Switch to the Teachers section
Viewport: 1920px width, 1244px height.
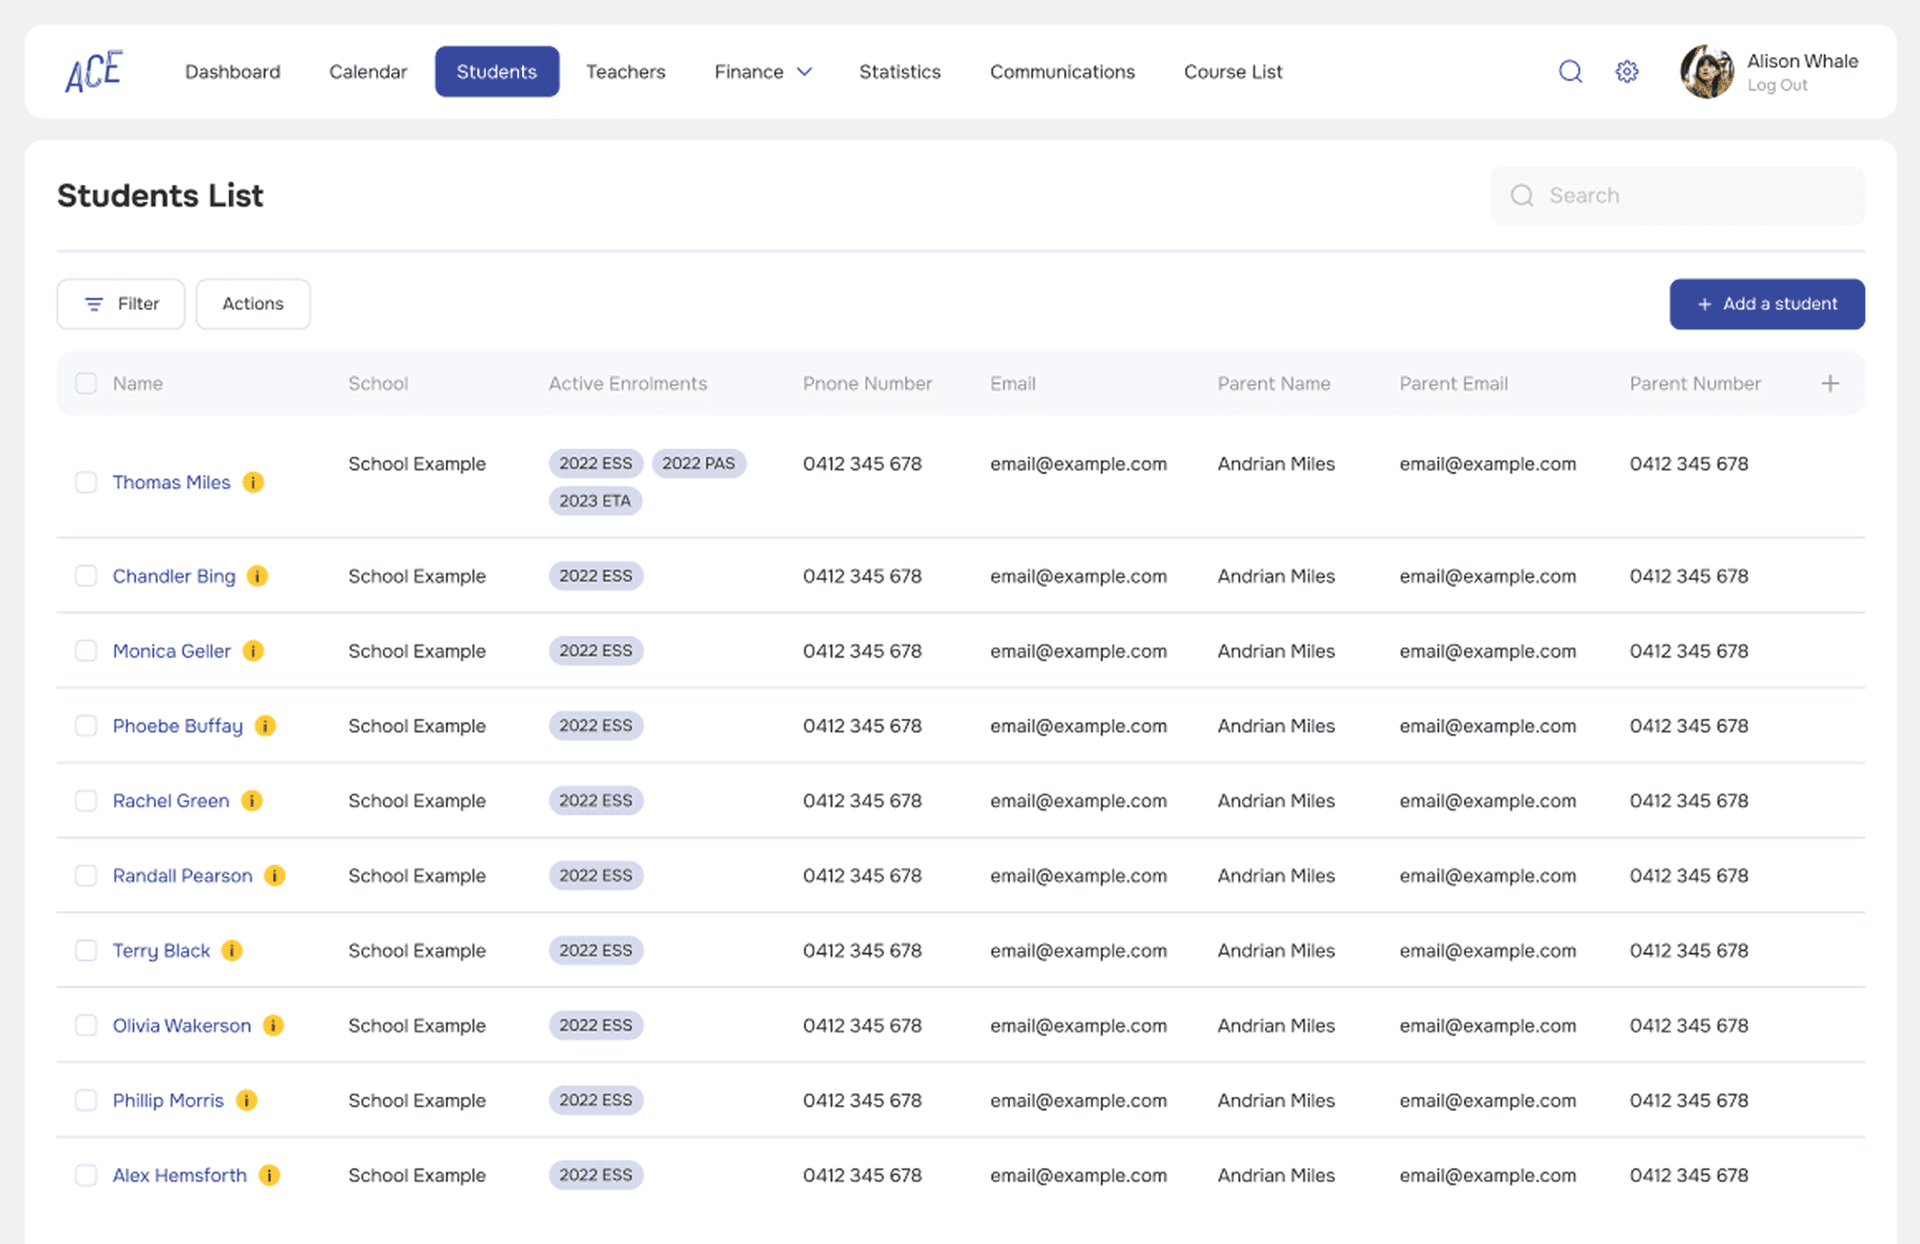click(x=625, y=71)
